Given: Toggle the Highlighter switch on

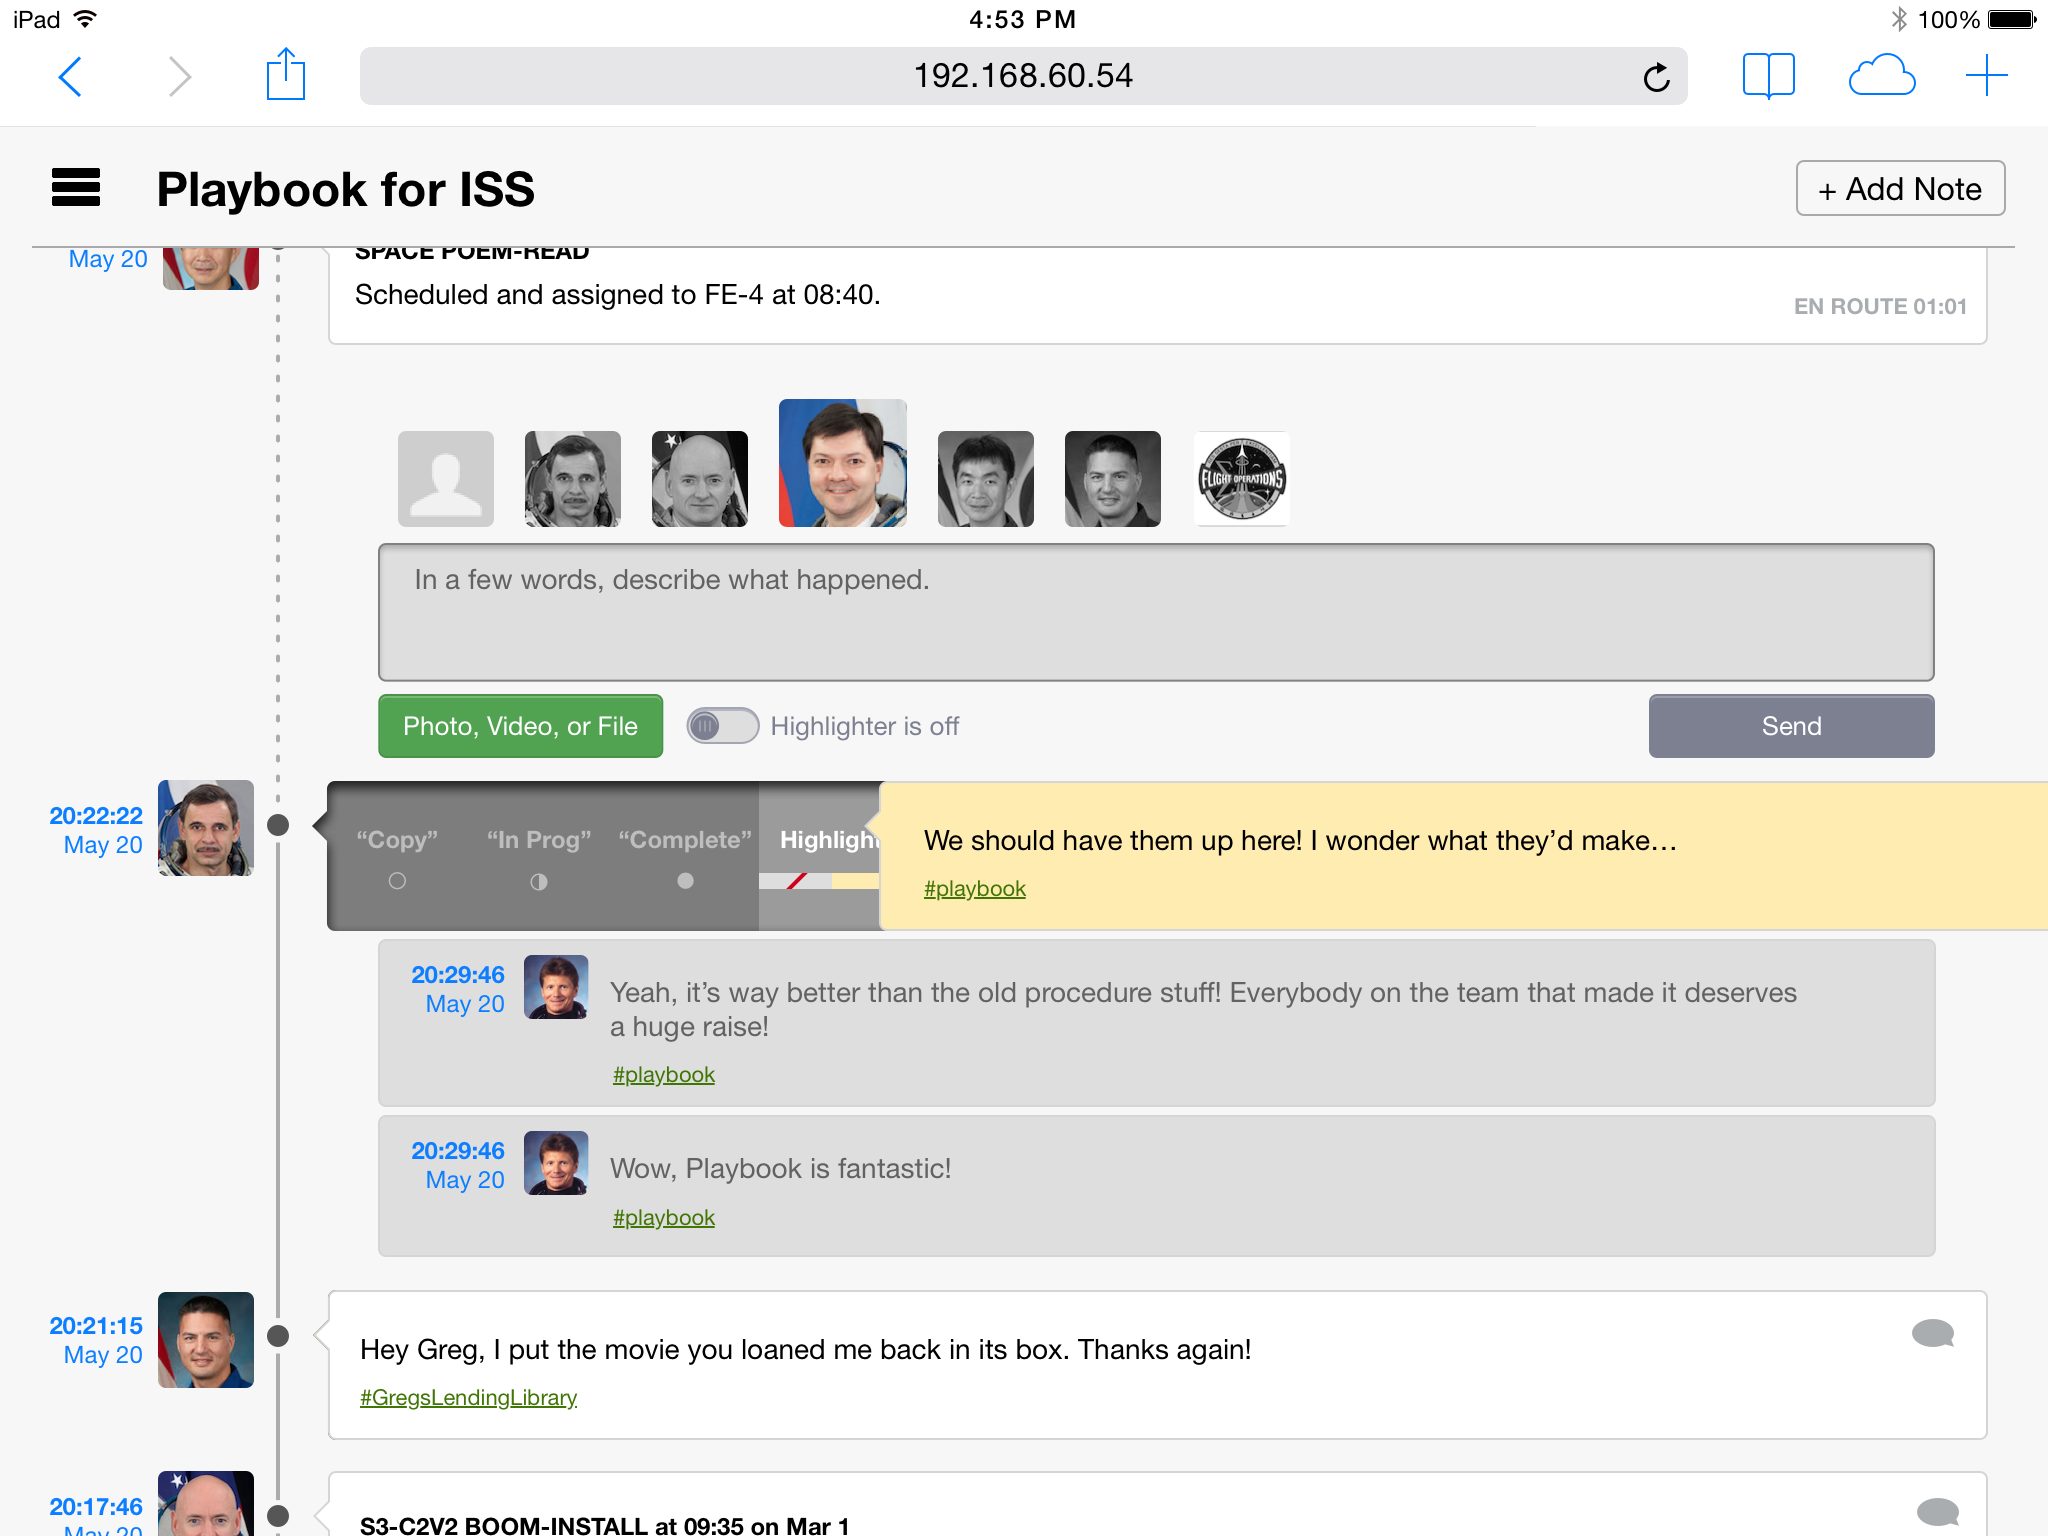Looking at the screenshot, I should pos(722,726).
